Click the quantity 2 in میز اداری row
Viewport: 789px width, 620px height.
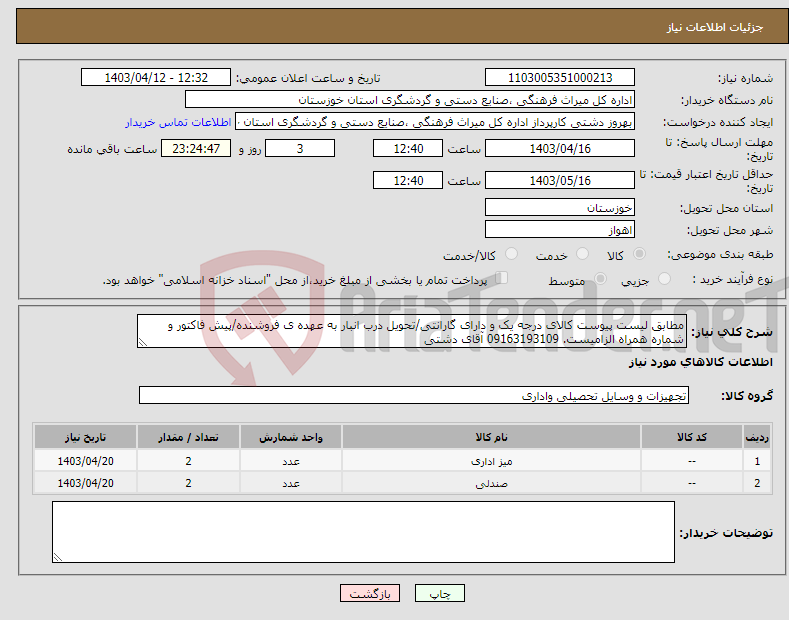(x=188, y=461)
